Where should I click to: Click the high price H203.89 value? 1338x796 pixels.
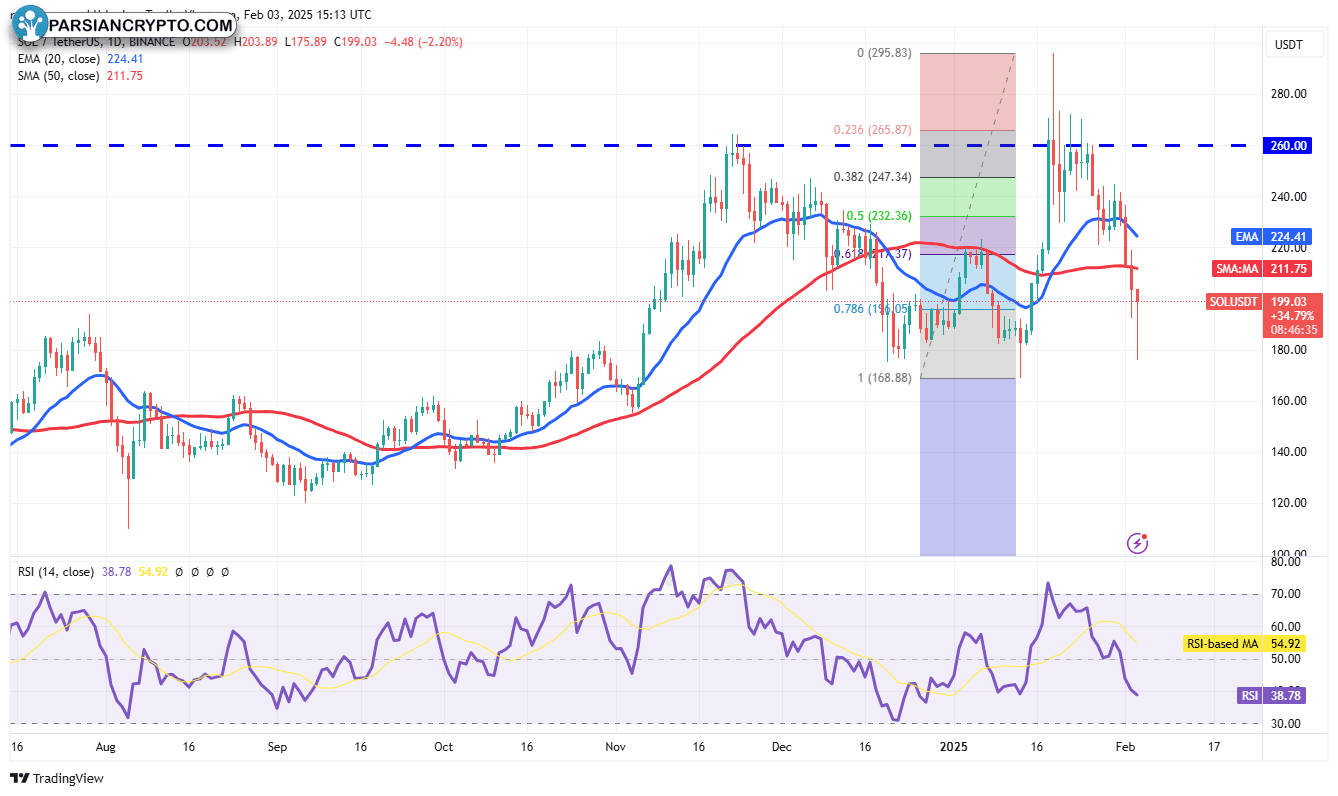[x=256, y=42]
